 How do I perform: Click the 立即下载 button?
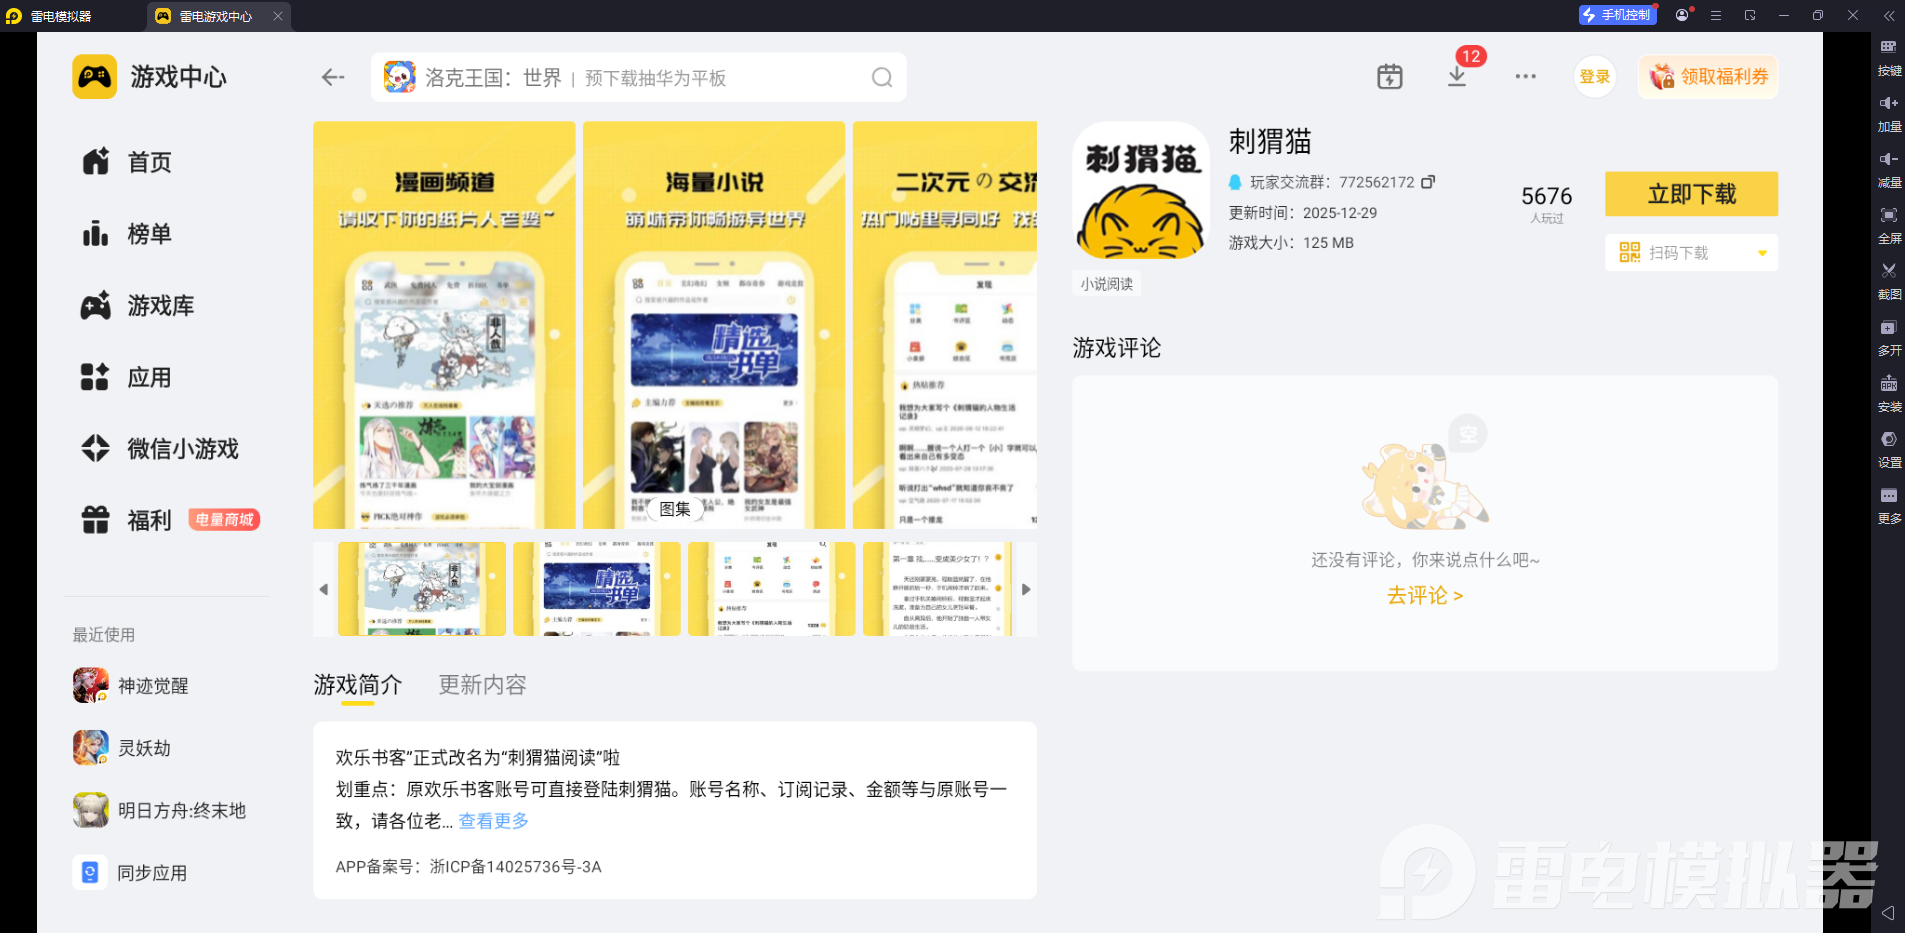click(x=1691, y=194)
